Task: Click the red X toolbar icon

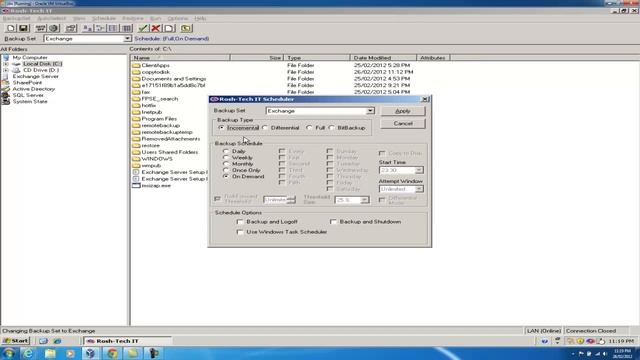Action: point(156,28)
